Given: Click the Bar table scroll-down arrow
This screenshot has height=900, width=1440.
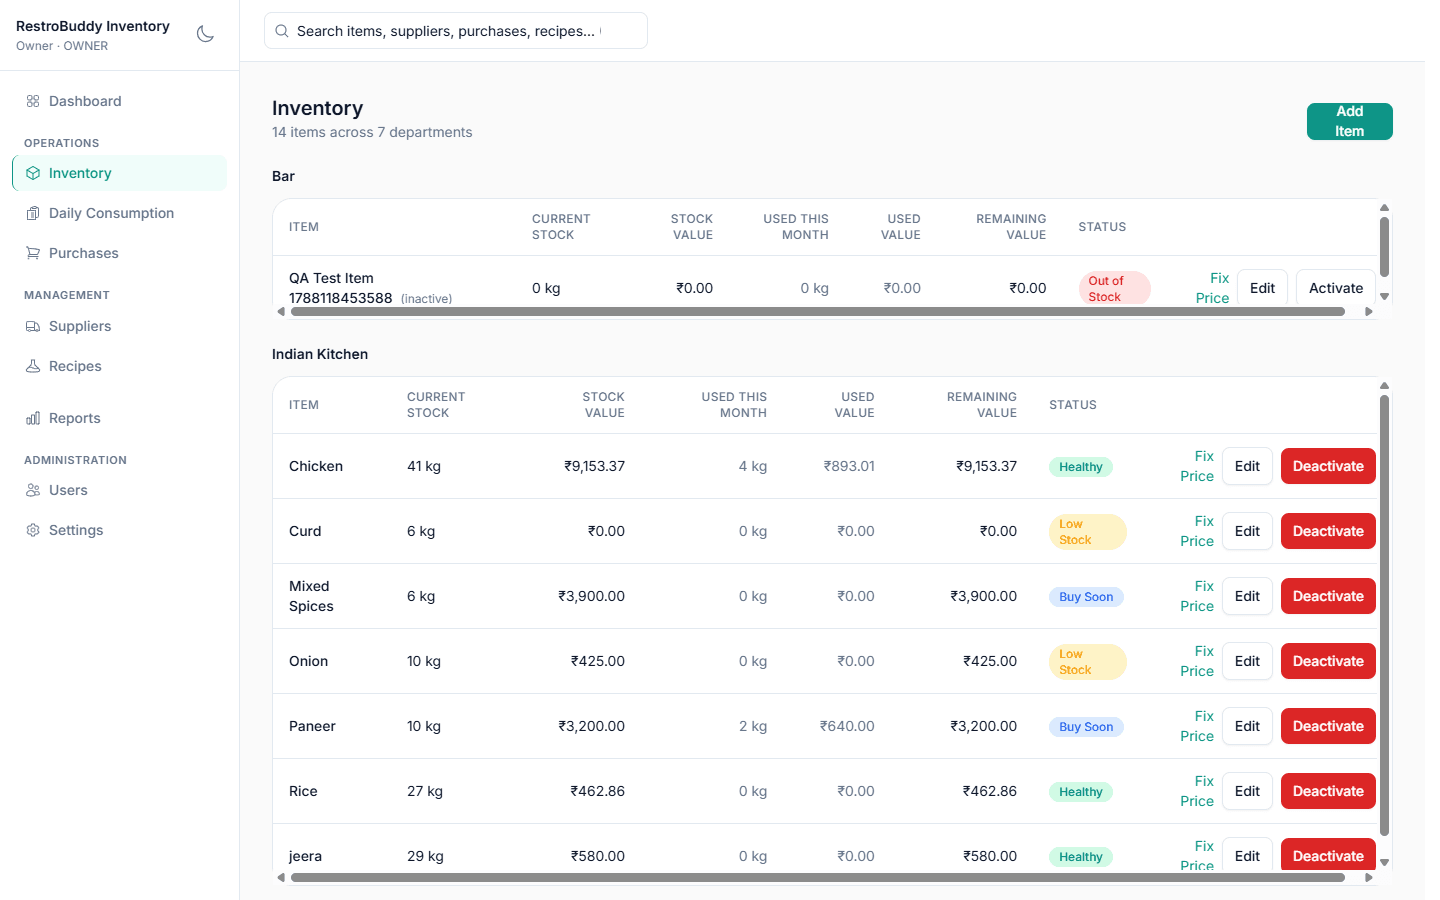Looking at the screenshot, I should tap(1384, 296).
